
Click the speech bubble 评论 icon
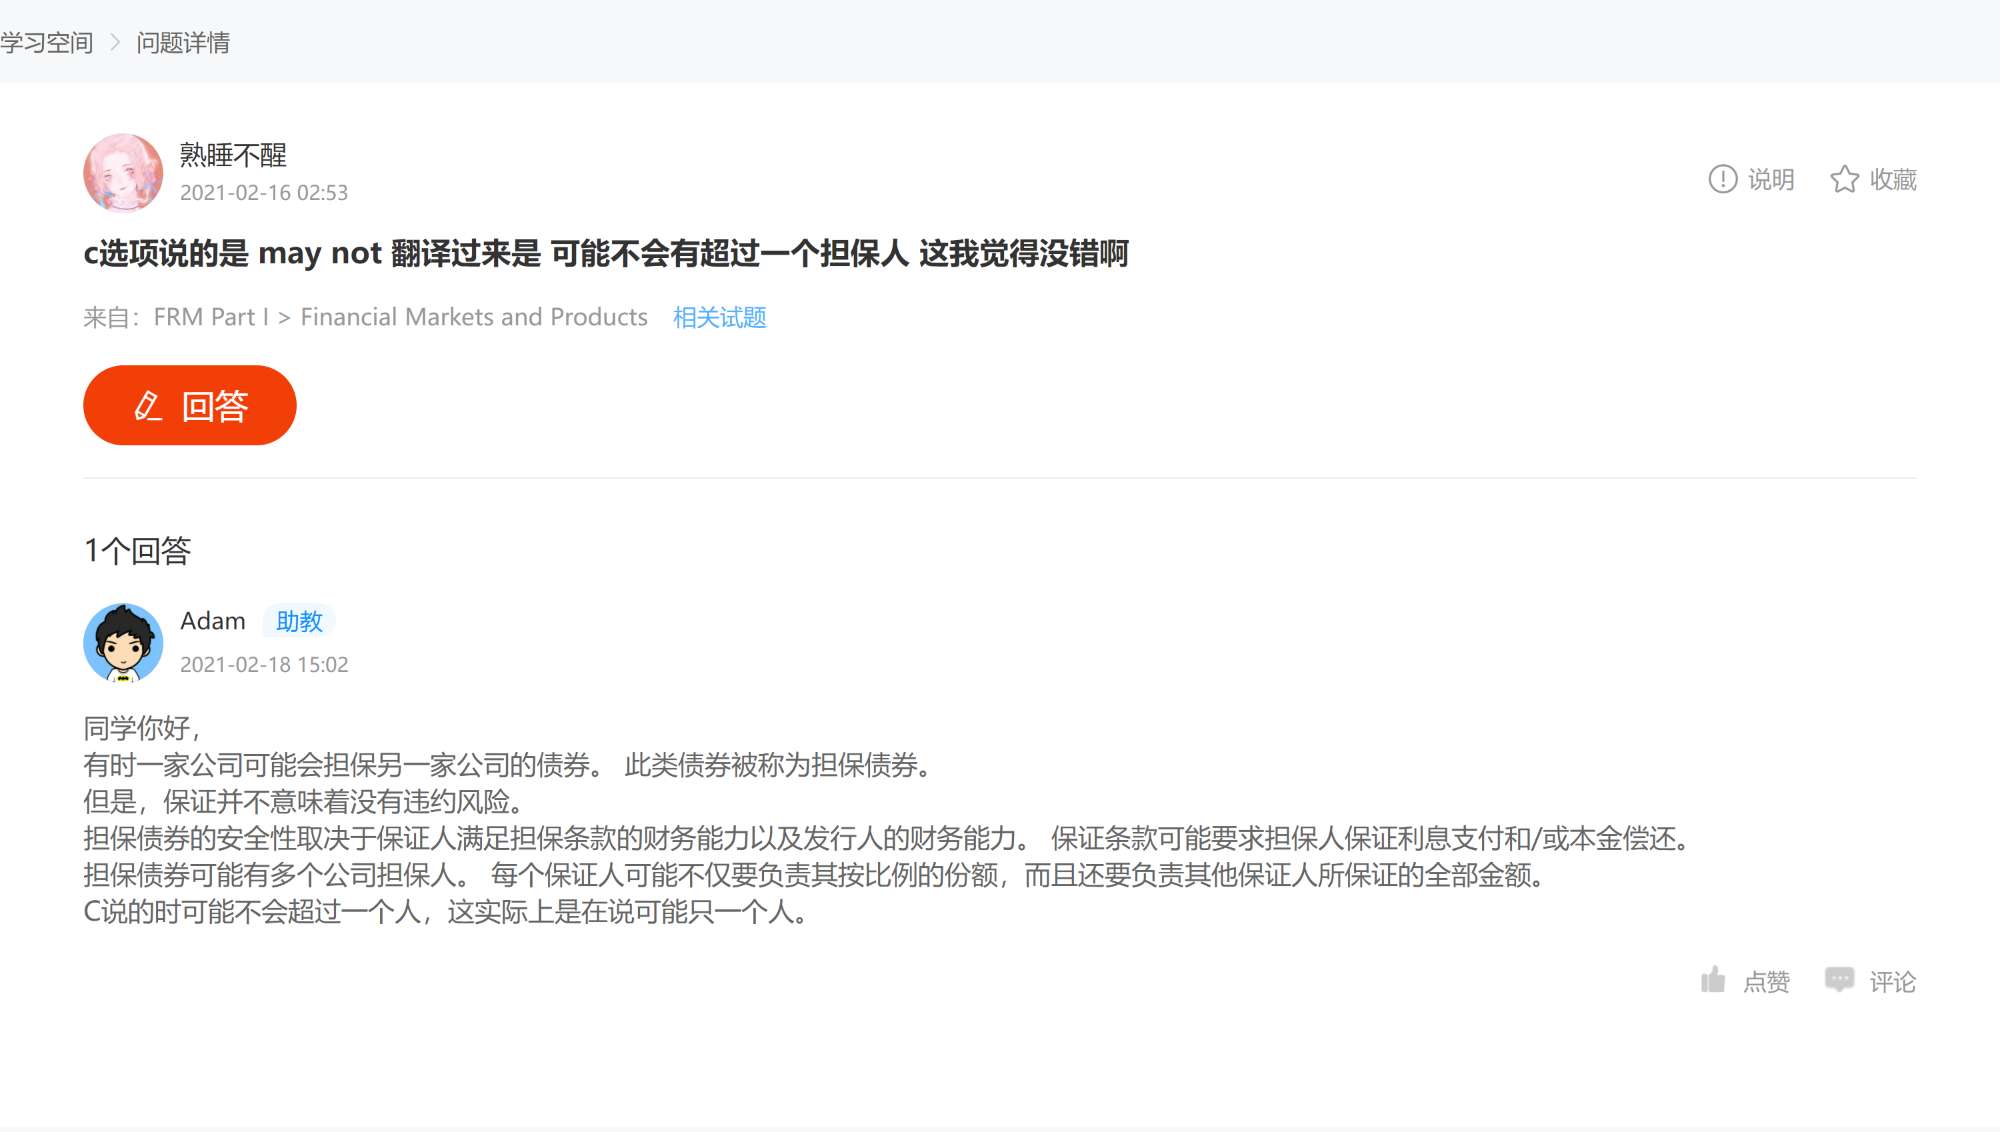click(1839, 979)
